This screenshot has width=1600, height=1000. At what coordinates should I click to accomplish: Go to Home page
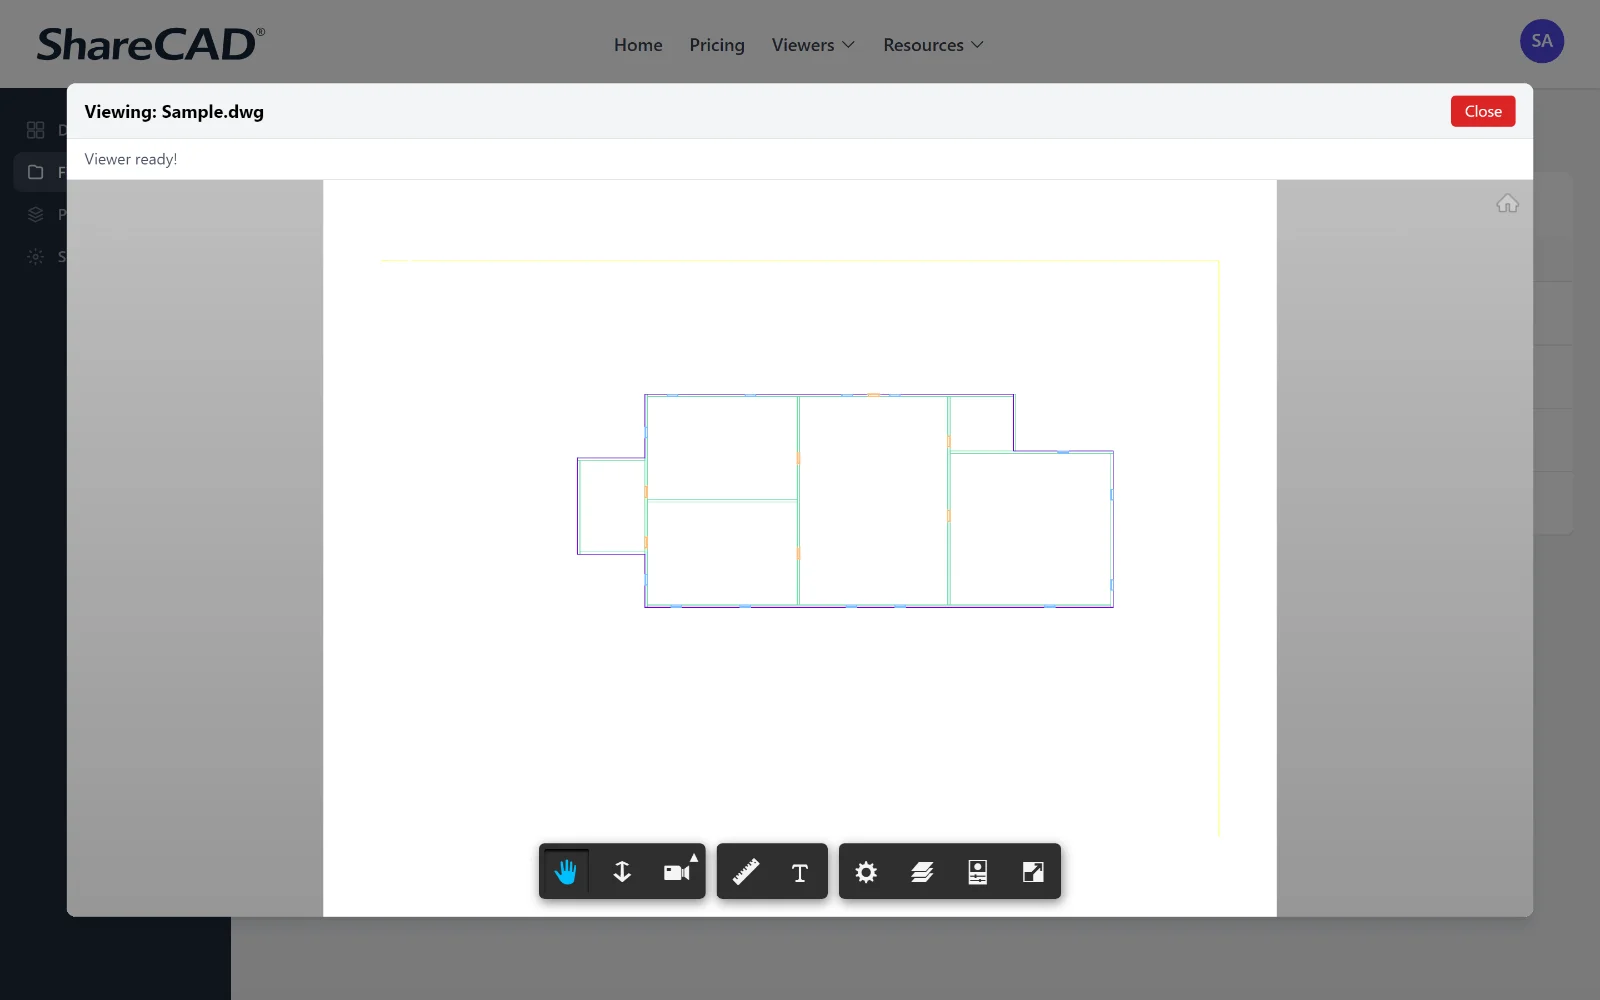pyautogui.click(x=638, y=45)
